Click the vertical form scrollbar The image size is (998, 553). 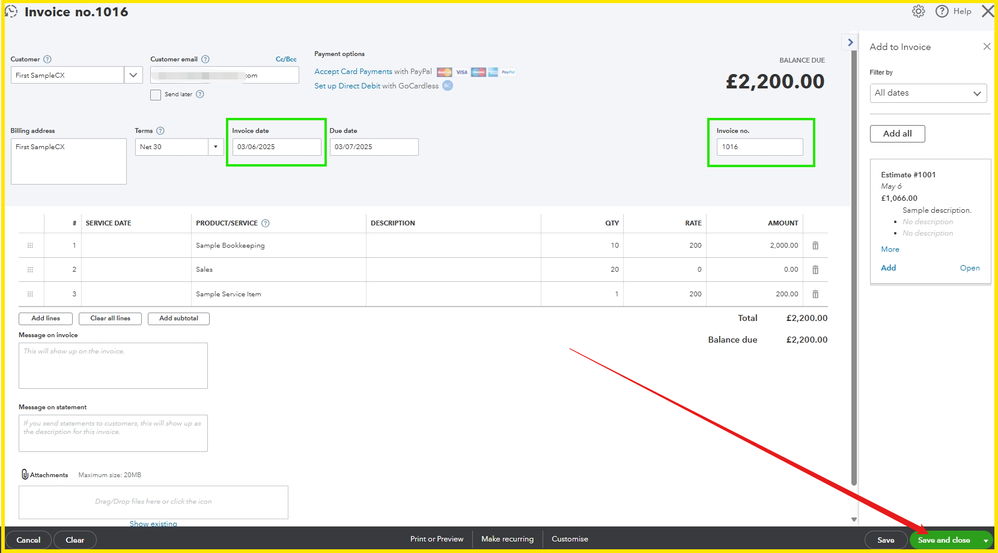854,267
